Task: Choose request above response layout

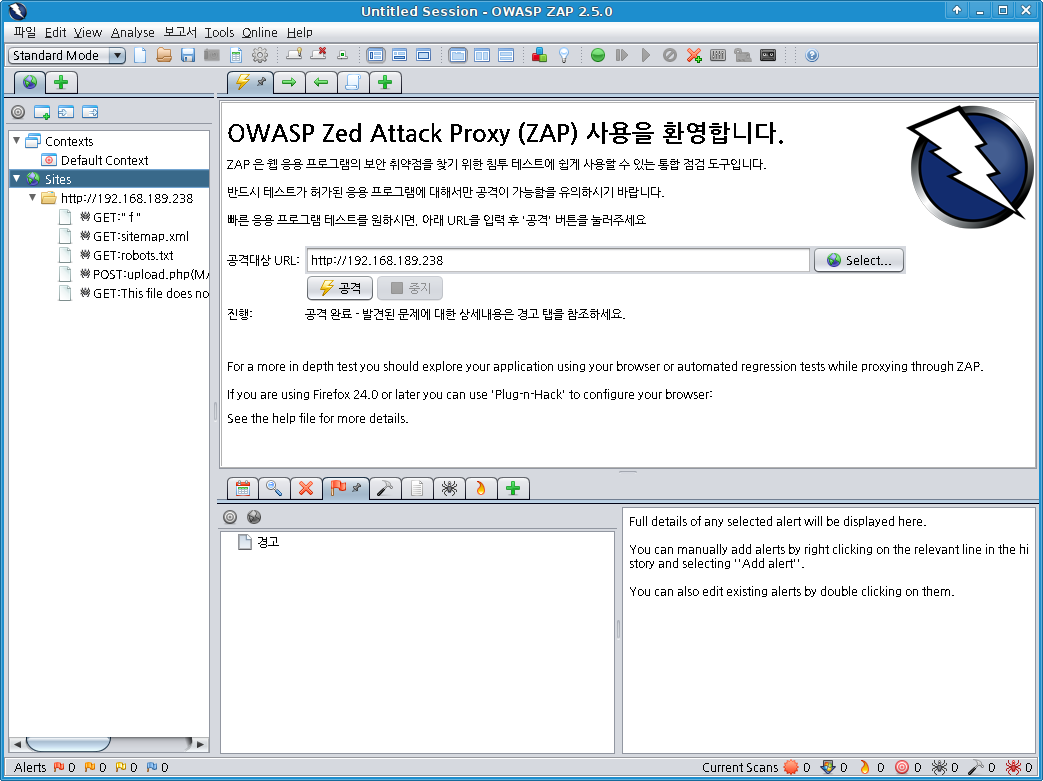Action: pos(506,55)
